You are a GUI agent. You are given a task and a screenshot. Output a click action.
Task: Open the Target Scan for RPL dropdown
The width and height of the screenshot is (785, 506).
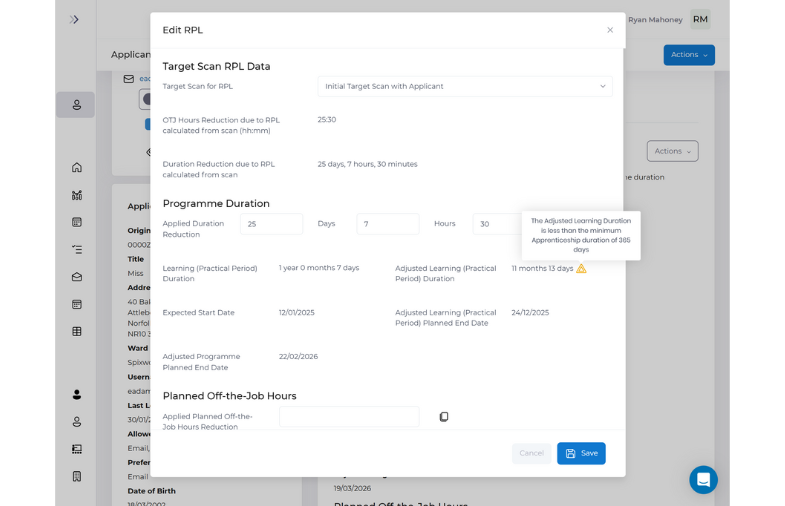tap(465, 87)
